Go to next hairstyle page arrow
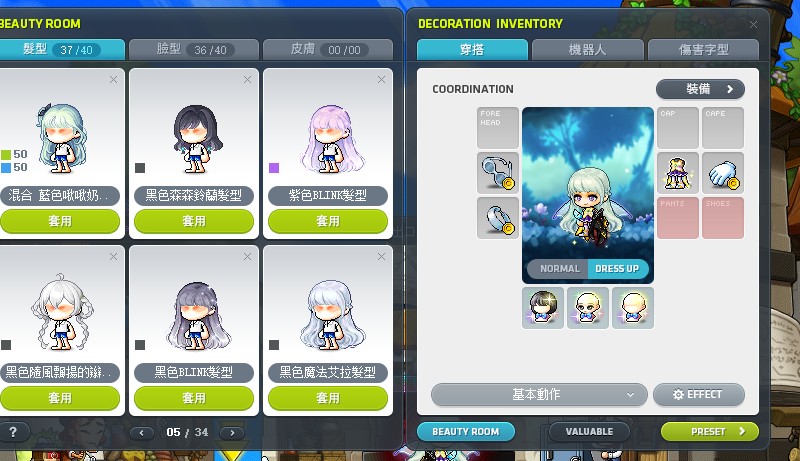 pos(232,432)
